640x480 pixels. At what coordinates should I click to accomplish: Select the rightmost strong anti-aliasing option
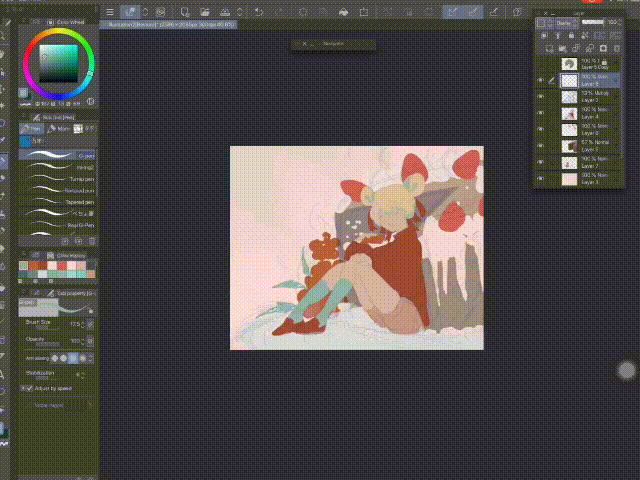(x=83, y=358)
